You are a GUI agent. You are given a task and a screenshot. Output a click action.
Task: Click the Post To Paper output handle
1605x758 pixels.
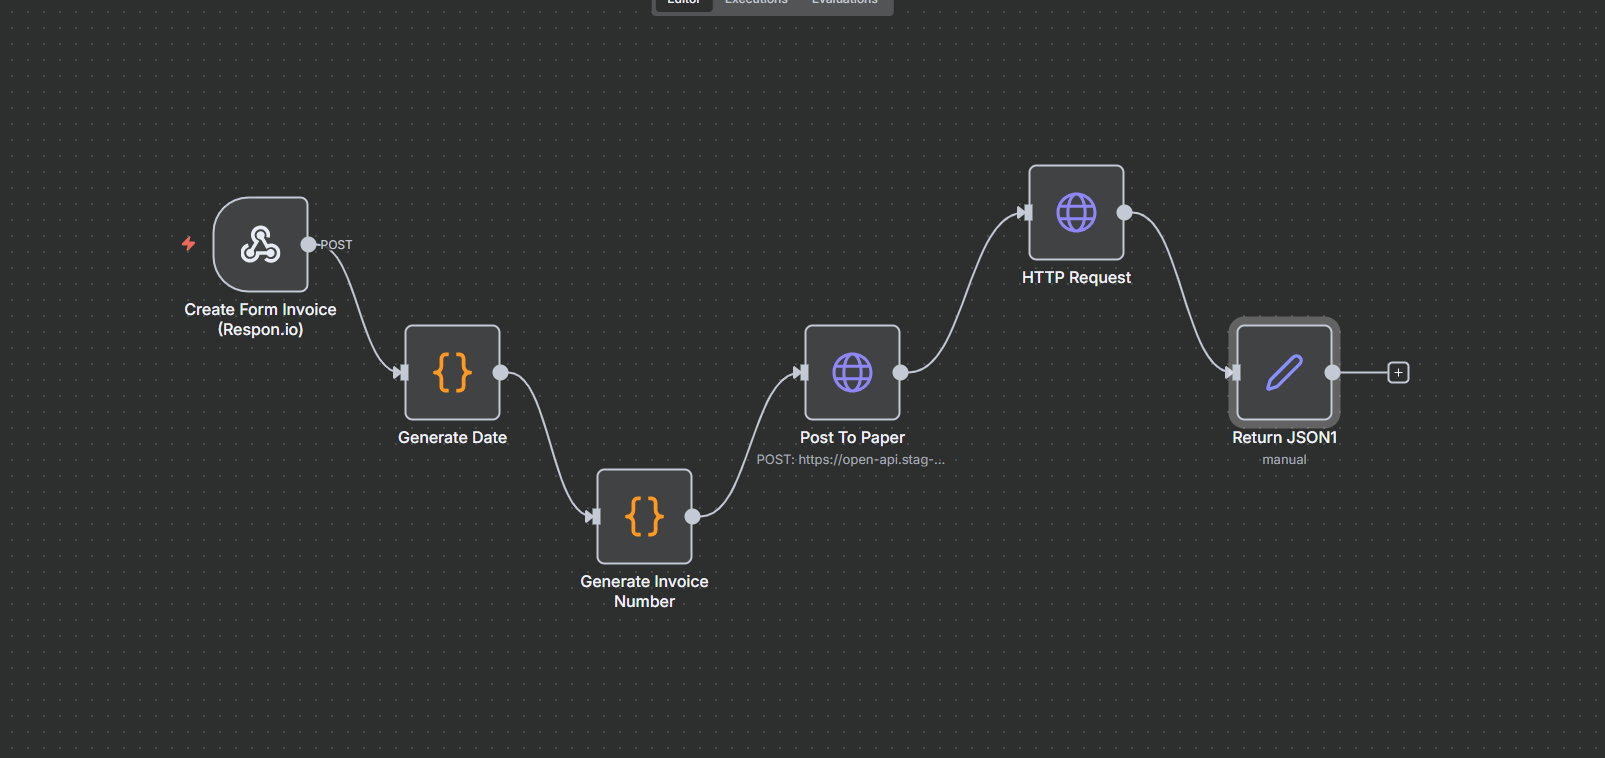[900, 373]
